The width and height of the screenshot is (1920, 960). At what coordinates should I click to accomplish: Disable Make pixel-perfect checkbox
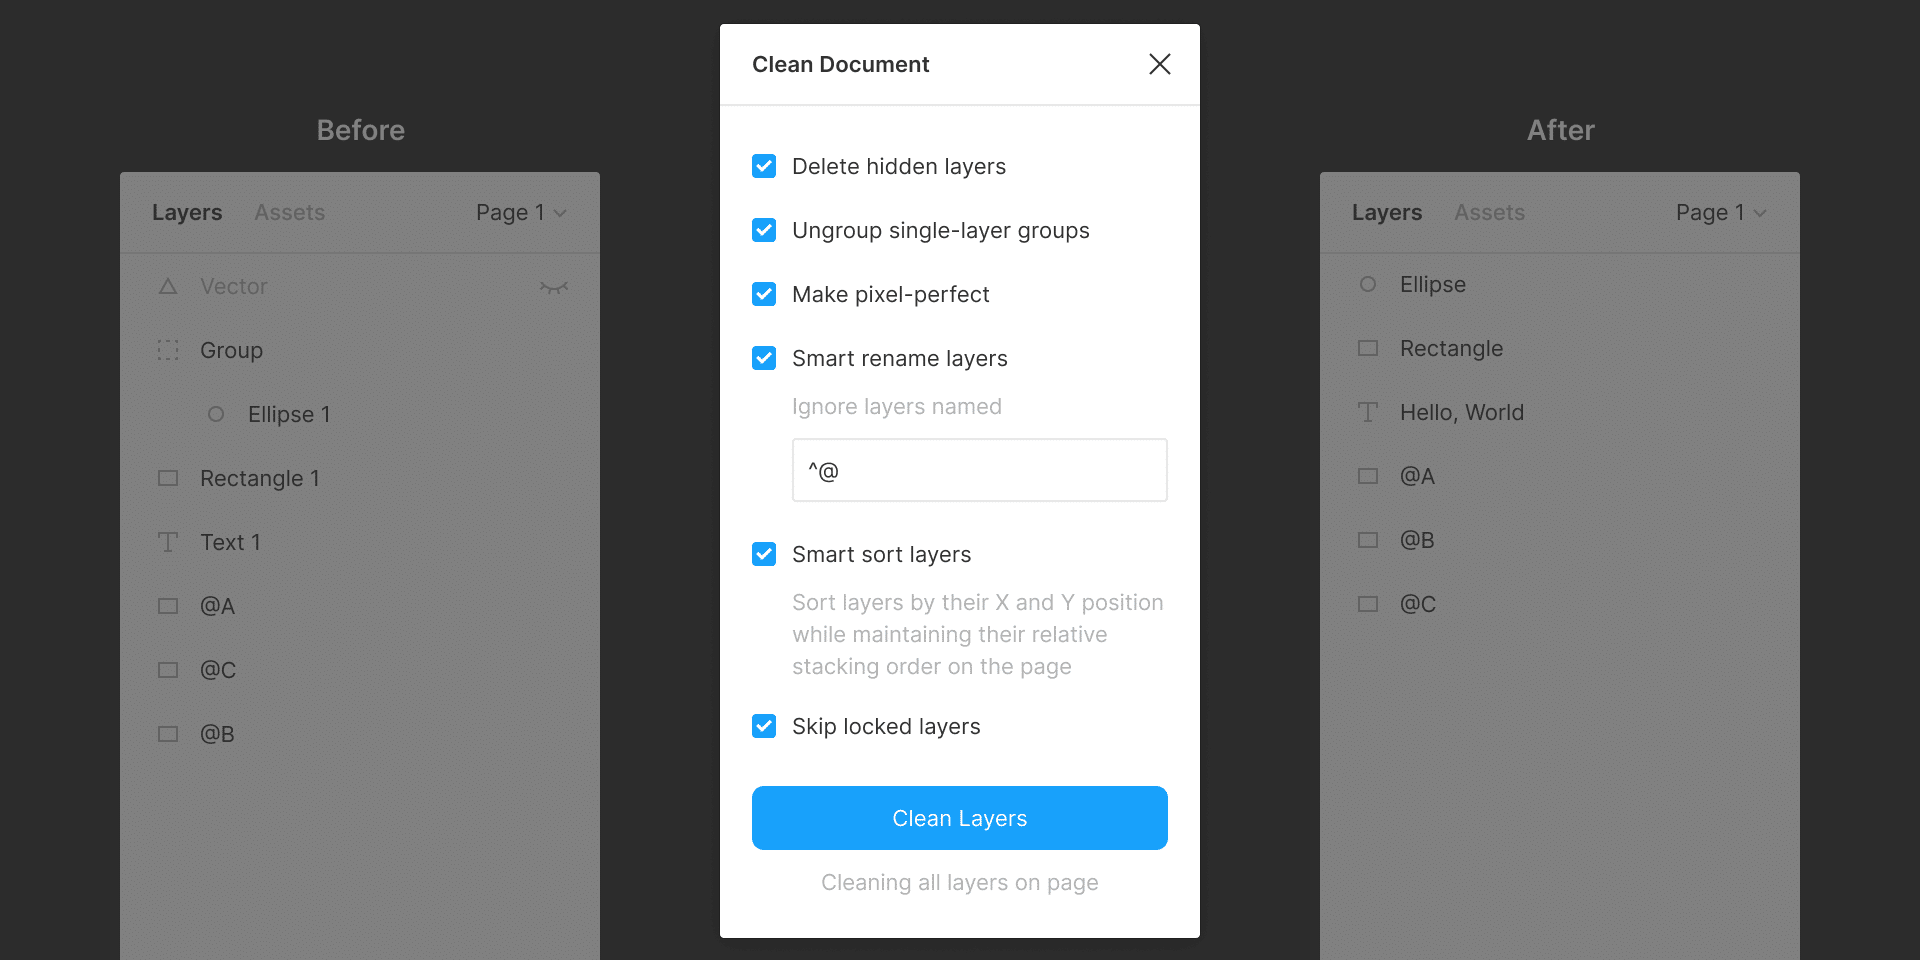764,294
